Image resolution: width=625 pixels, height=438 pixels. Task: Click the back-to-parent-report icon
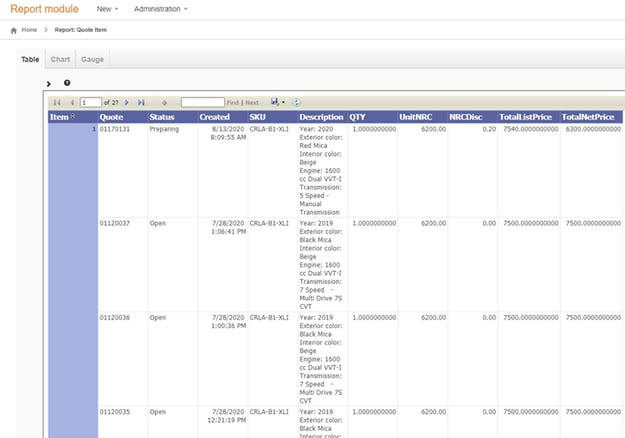pyautogui.click(x=164, y=103)
